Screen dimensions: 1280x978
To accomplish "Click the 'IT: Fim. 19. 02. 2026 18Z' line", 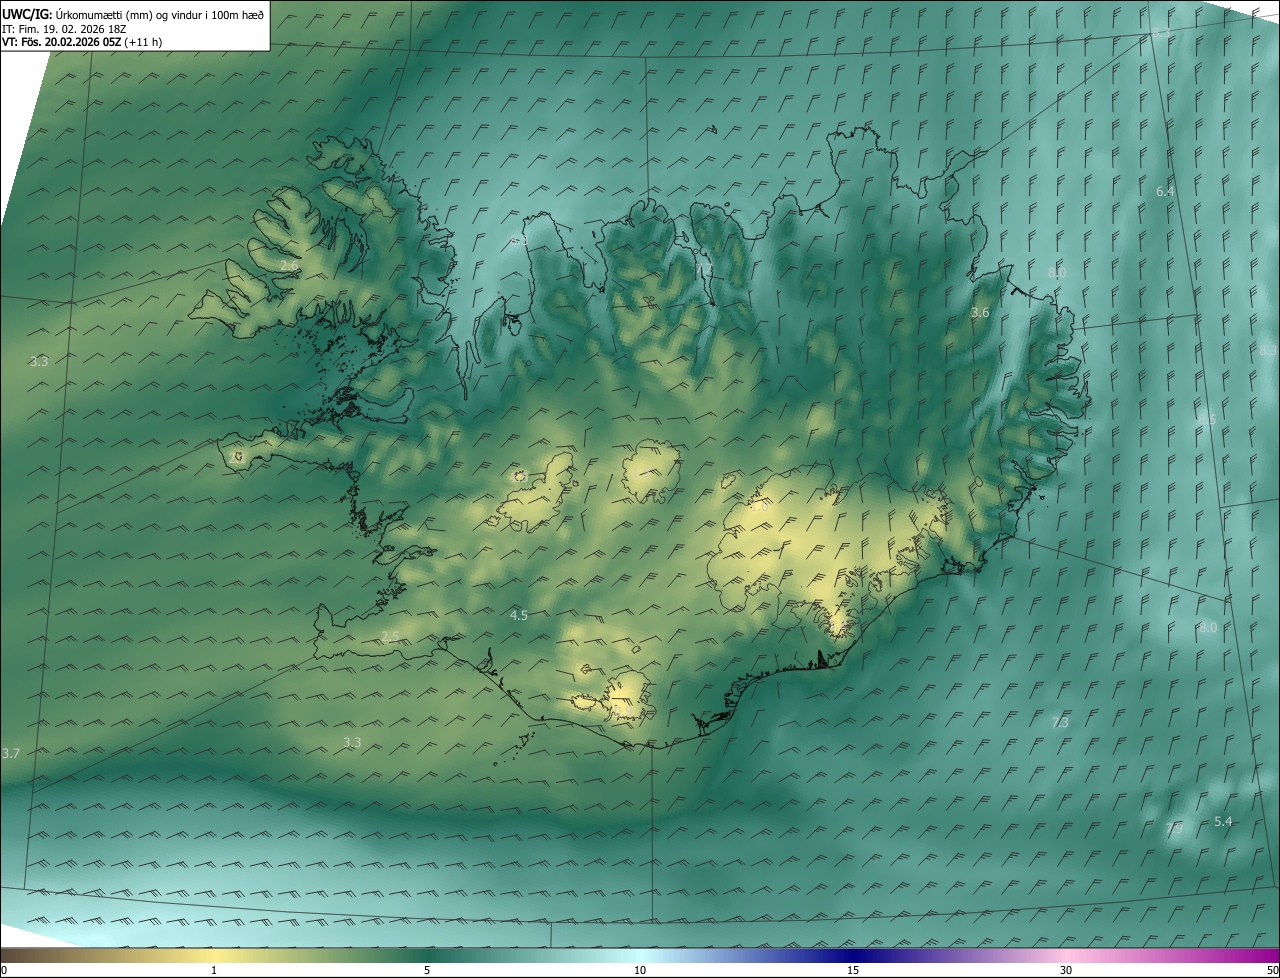I will pos(64,29).
